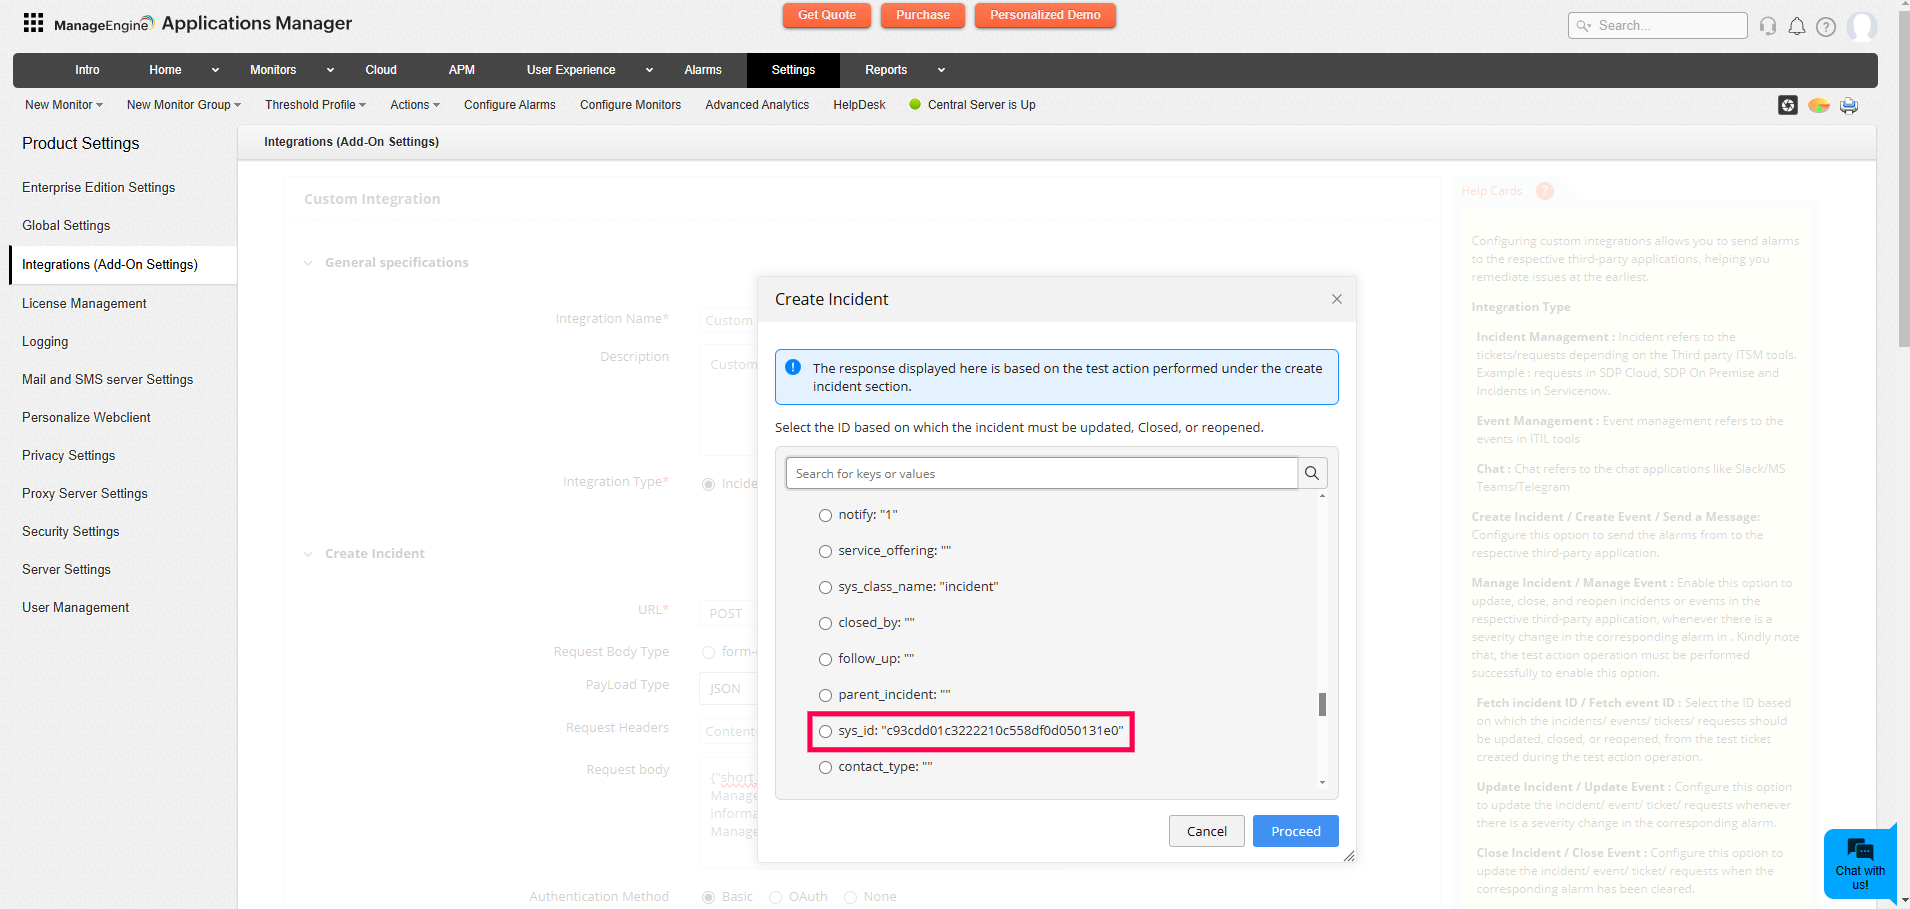Open the user profile avatar
This screenshot has height=909, width=1910.
(1862, 26)
